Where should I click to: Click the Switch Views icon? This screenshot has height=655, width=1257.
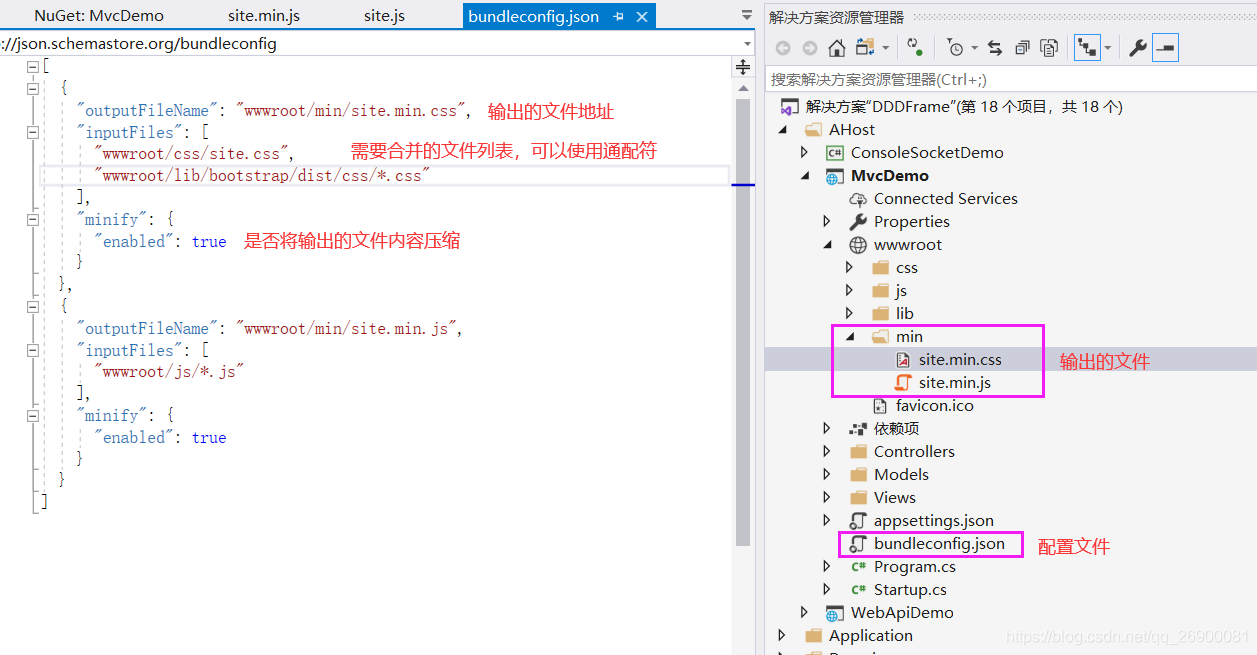click(866, 47)
